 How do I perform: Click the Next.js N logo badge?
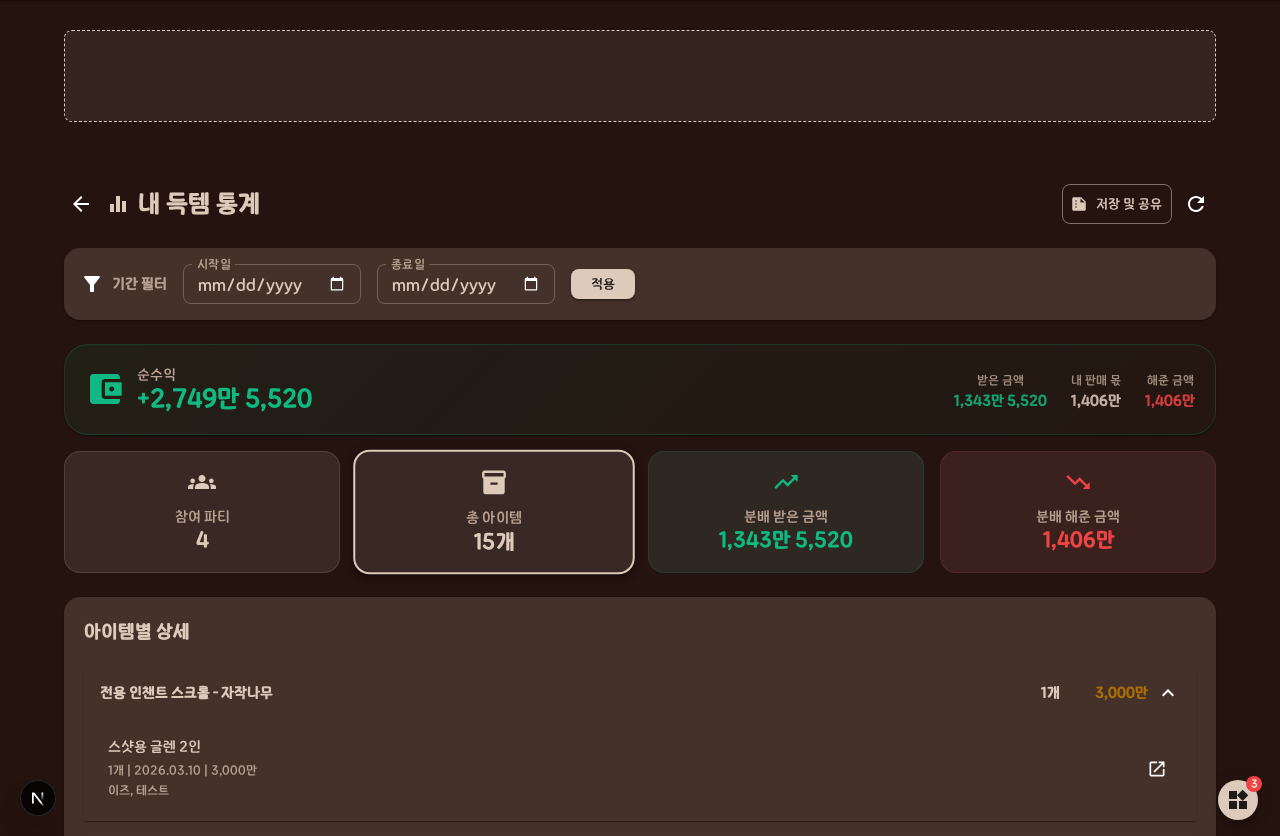[38, 798]
